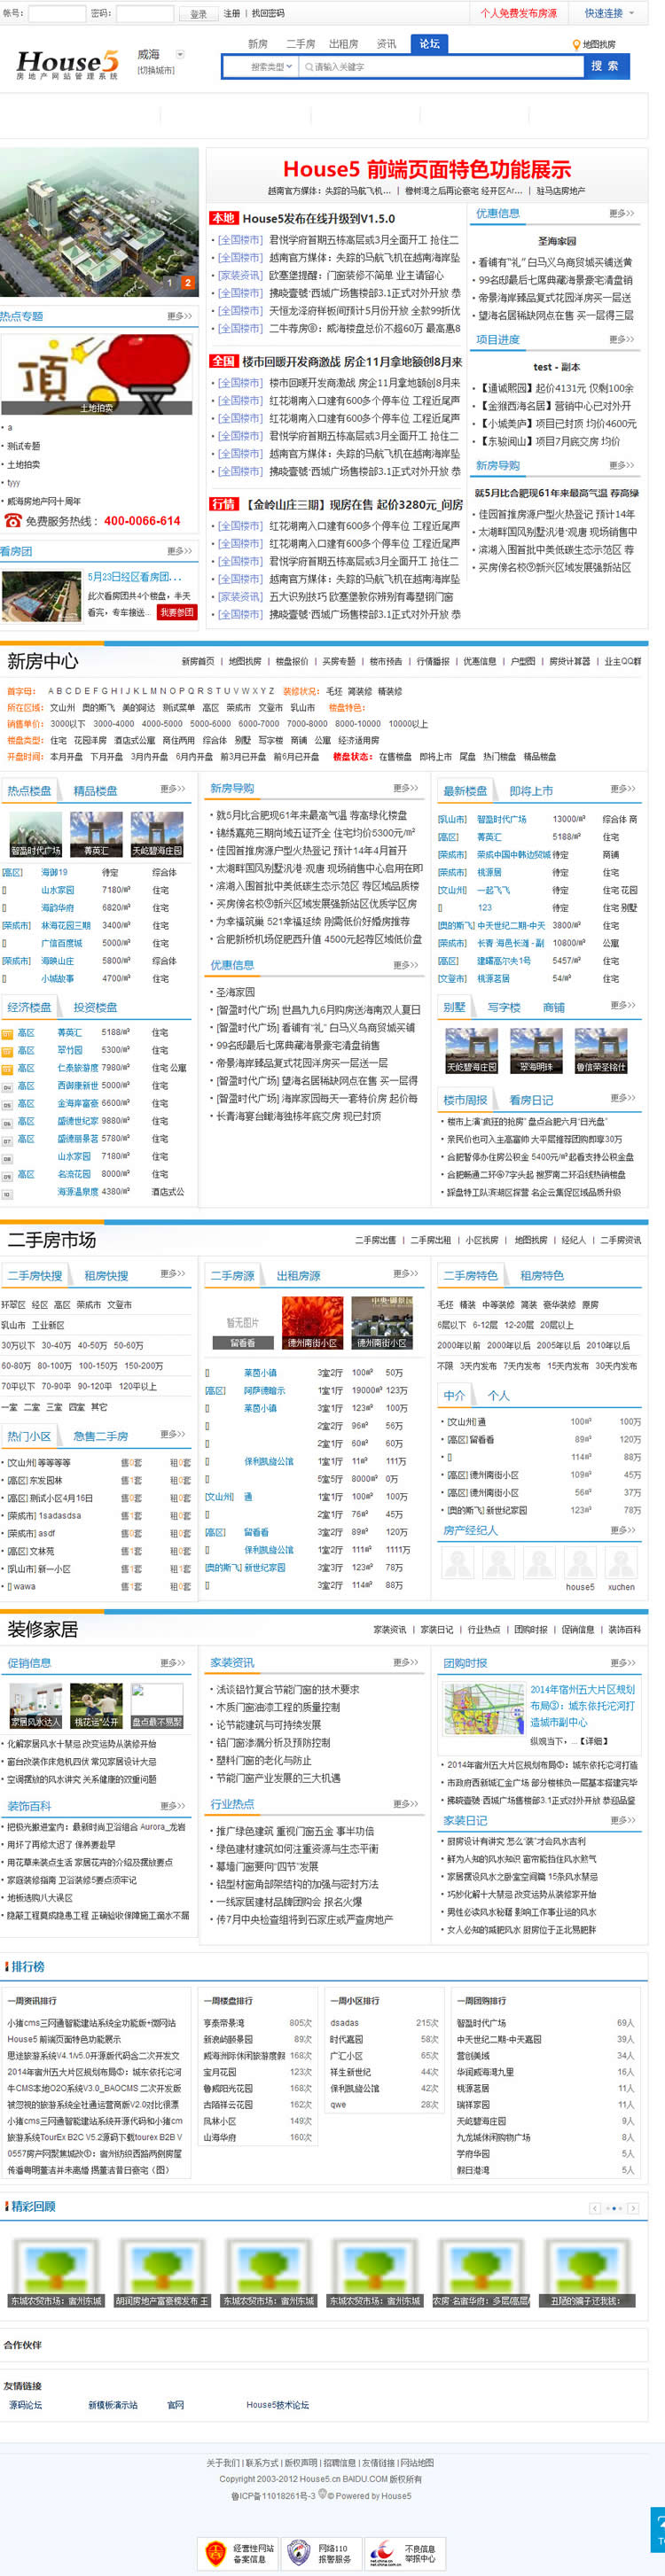Open the 地图找房 map pin link
This screenshot has height=2576, width=665.
pyautogui.click(x=594, y=44)
